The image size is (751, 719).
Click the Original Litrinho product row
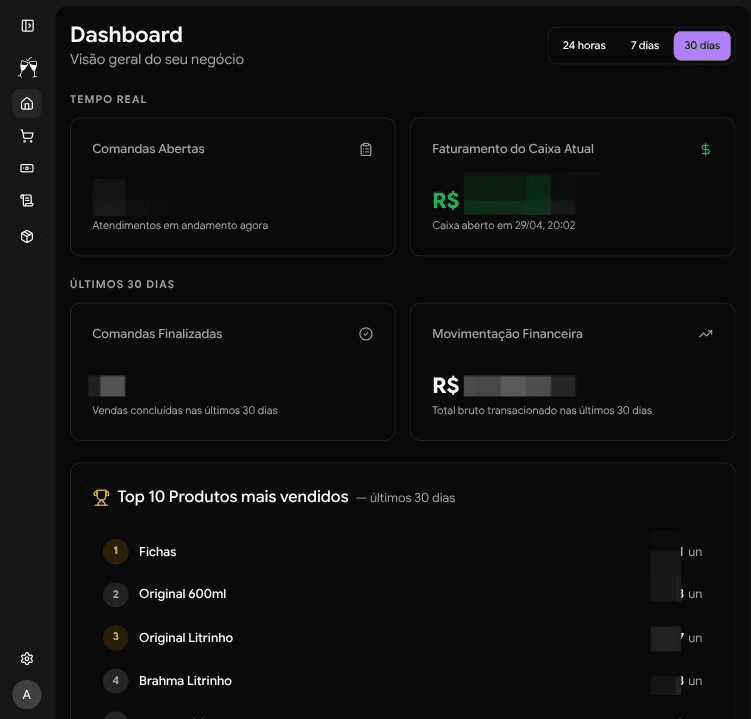pyautogui.click(x=402, y=638)
